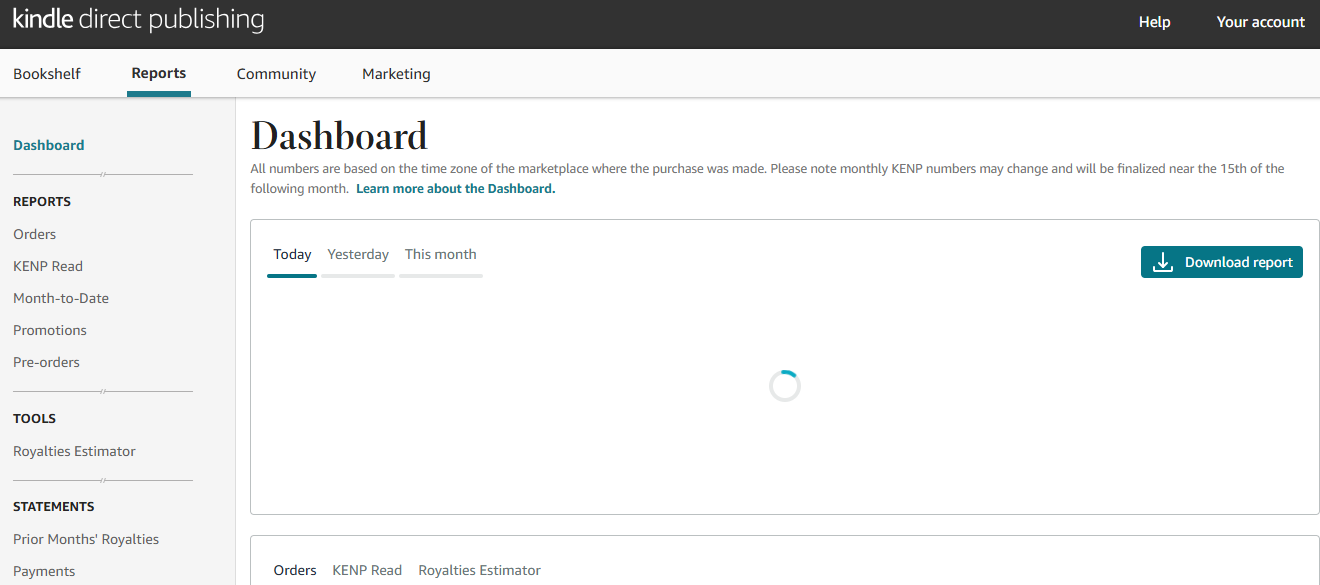Switch to the Bookshelf tab
Image resolution: width=1320 pixels, height=585 pixels.
(x=47, y=73)
